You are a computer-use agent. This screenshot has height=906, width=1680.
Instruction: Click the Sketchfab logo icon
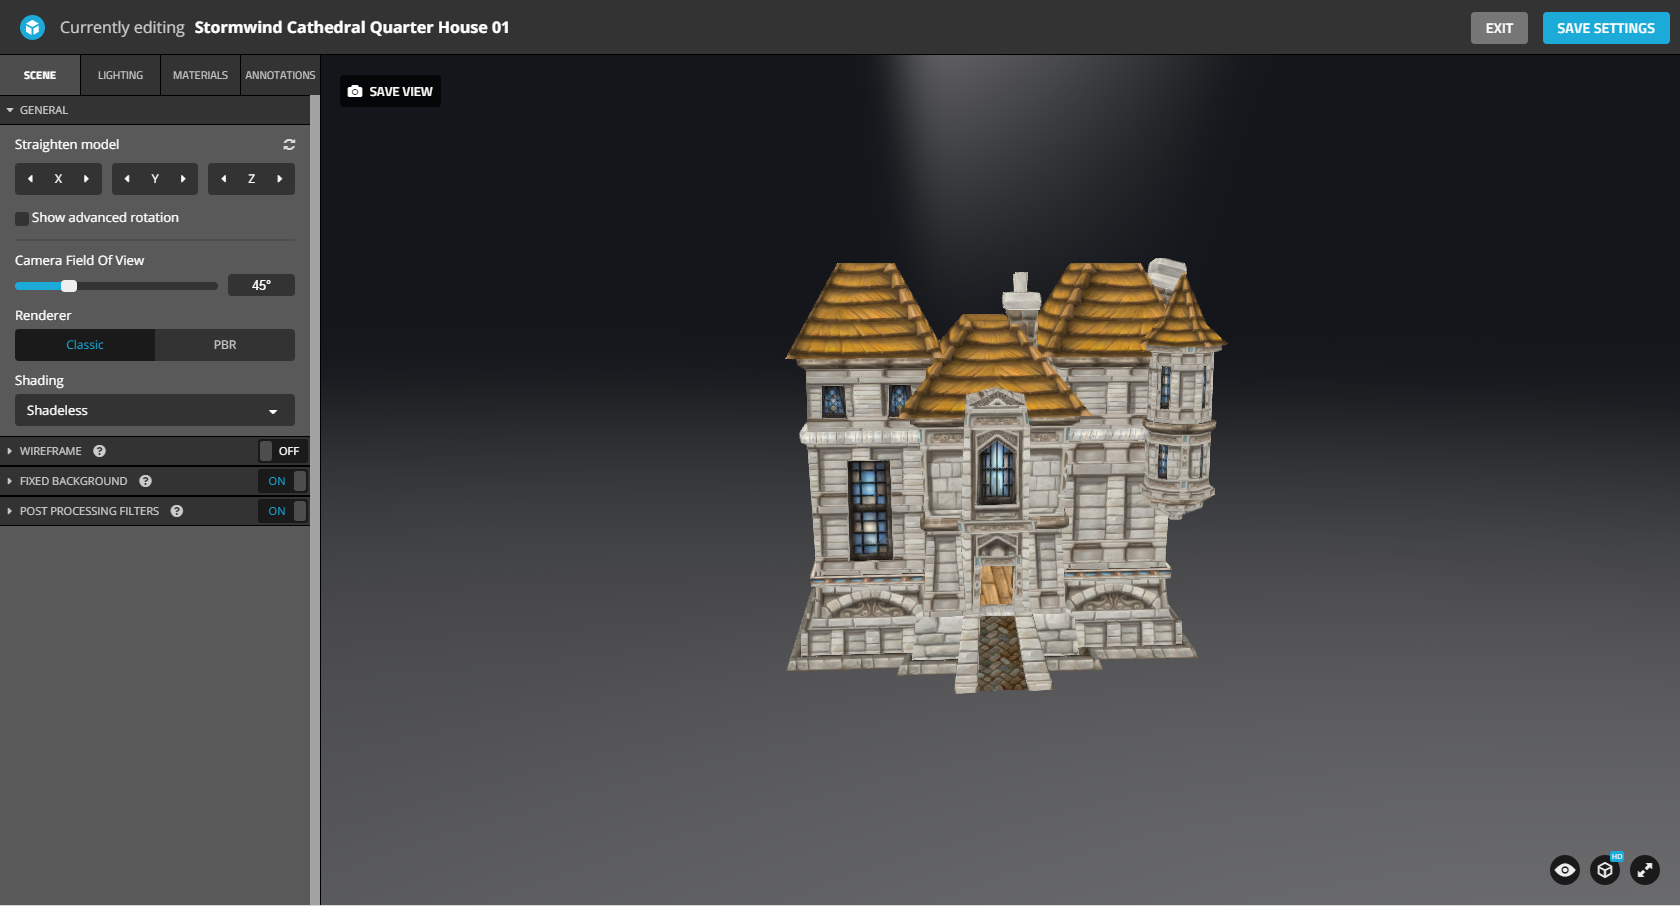coord(32,27)
